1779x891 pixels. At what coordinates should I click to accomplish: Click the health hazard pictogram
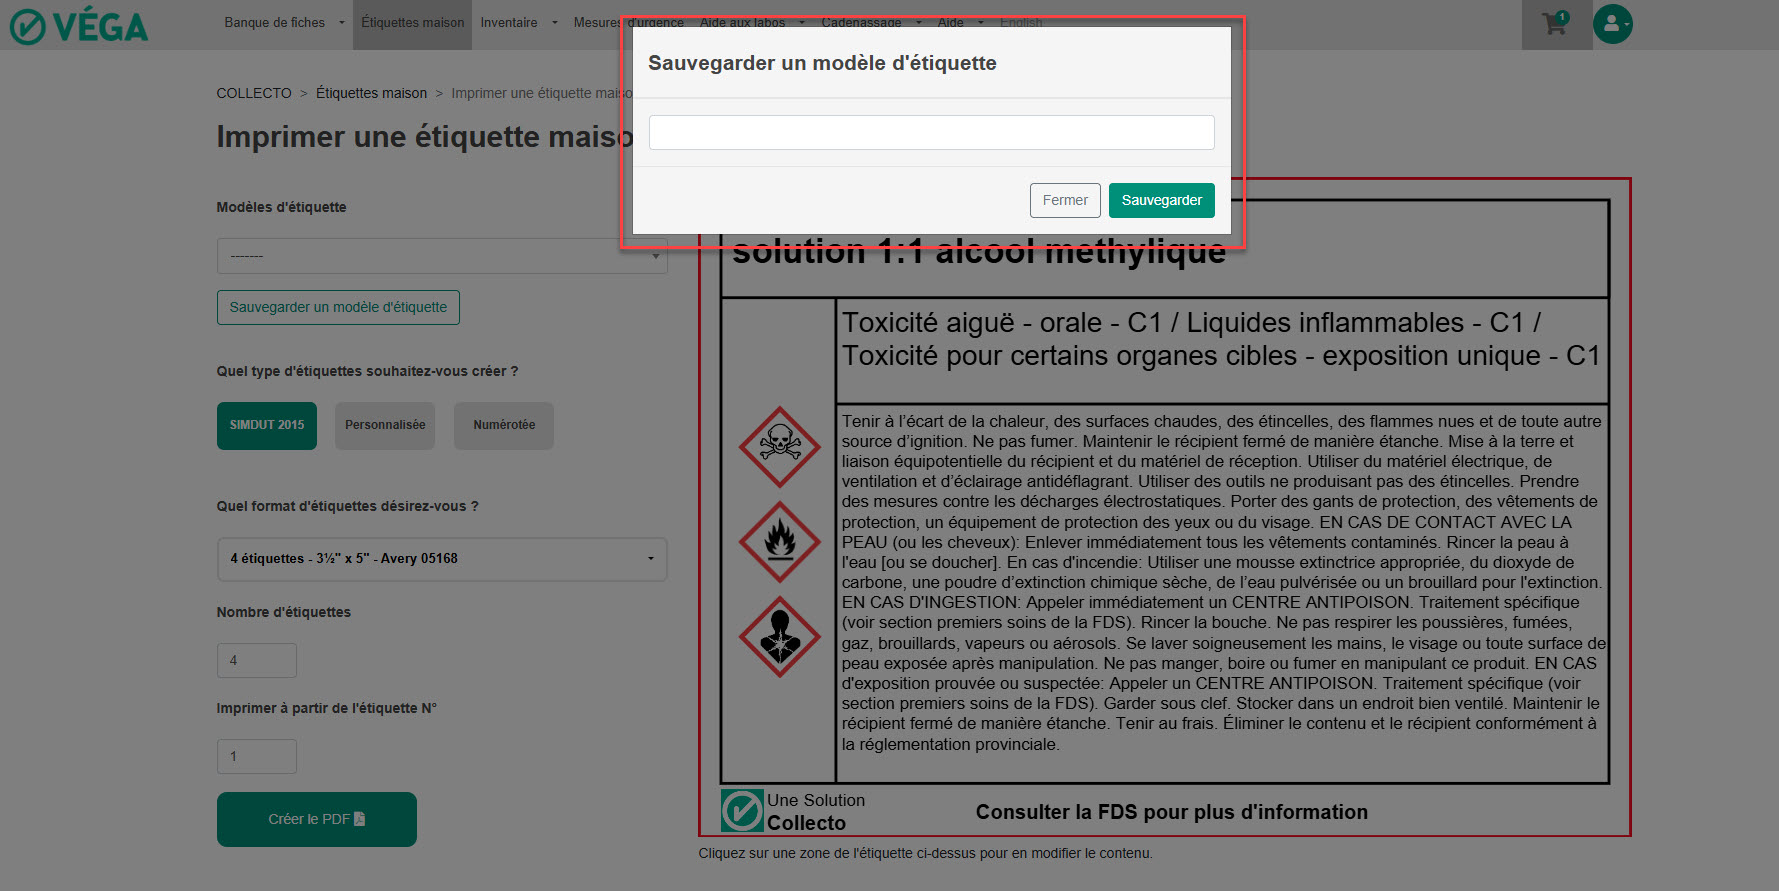tap(779, 636)
